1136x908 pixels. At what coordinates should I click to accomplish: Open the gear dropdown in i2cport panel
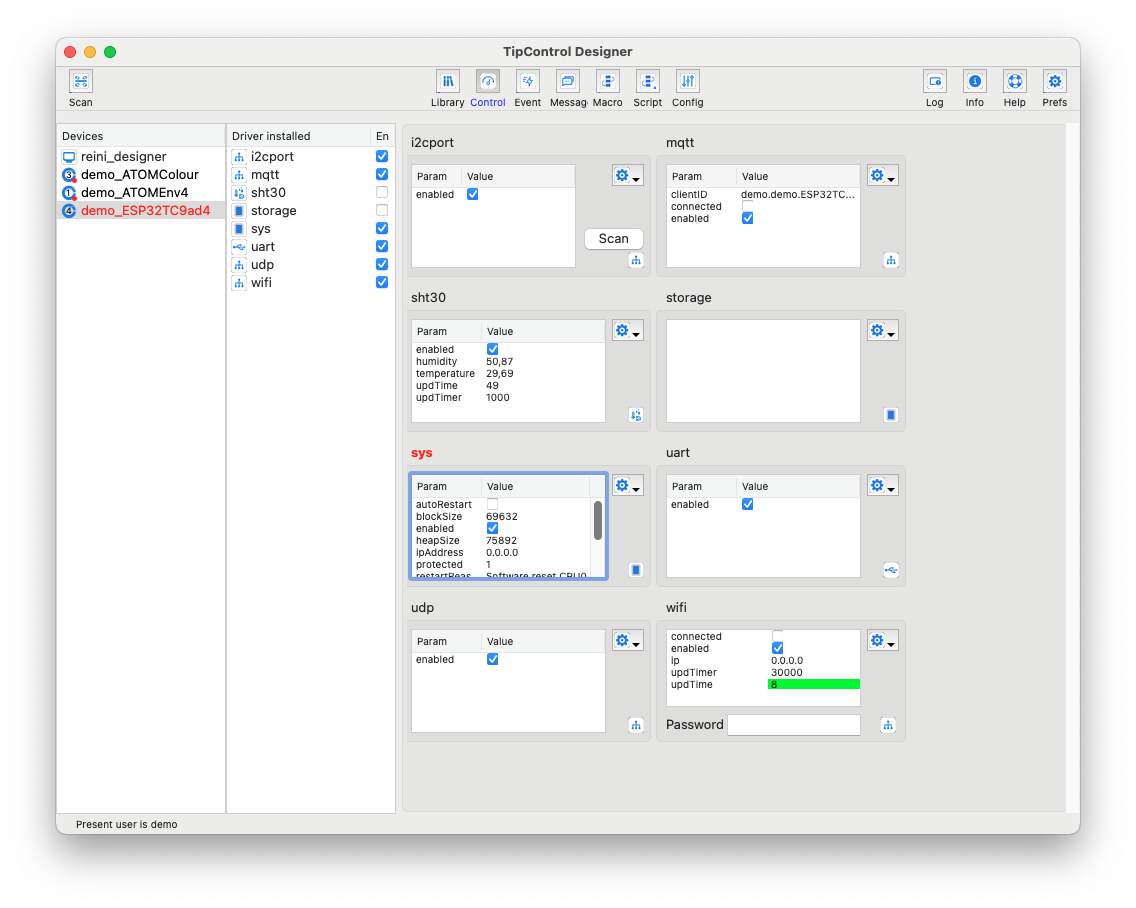coord(627,176)
